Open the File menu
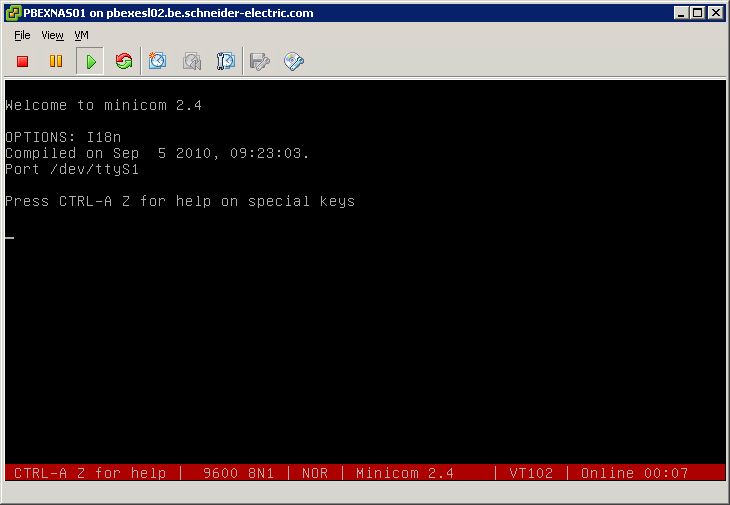730x505 pixels. pos(22,35)
